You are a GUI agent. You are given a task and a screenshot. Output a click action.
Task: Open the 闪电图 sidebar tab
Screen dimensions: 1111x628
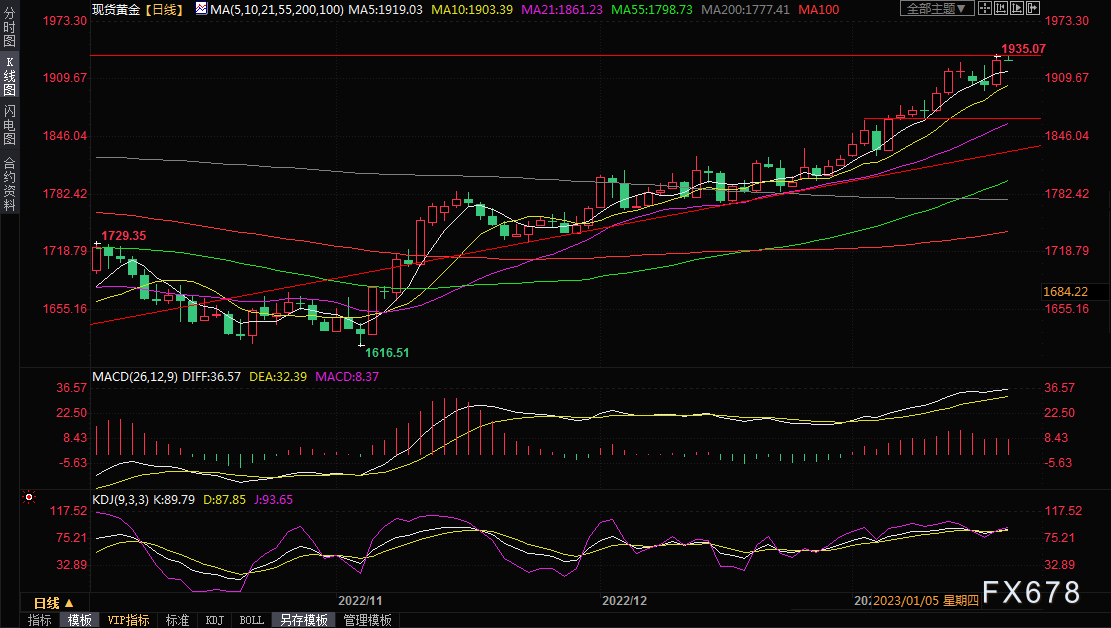[9, 125]
